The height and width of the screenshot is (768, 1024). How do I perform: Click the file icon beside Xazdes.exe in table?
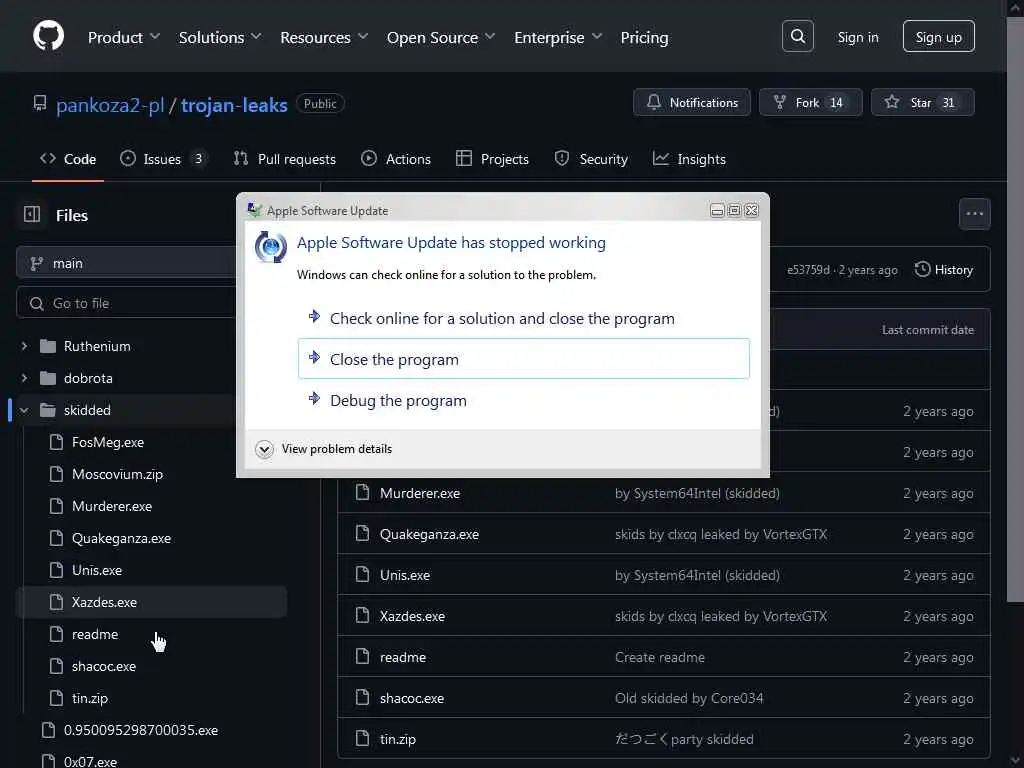[362, 615]
